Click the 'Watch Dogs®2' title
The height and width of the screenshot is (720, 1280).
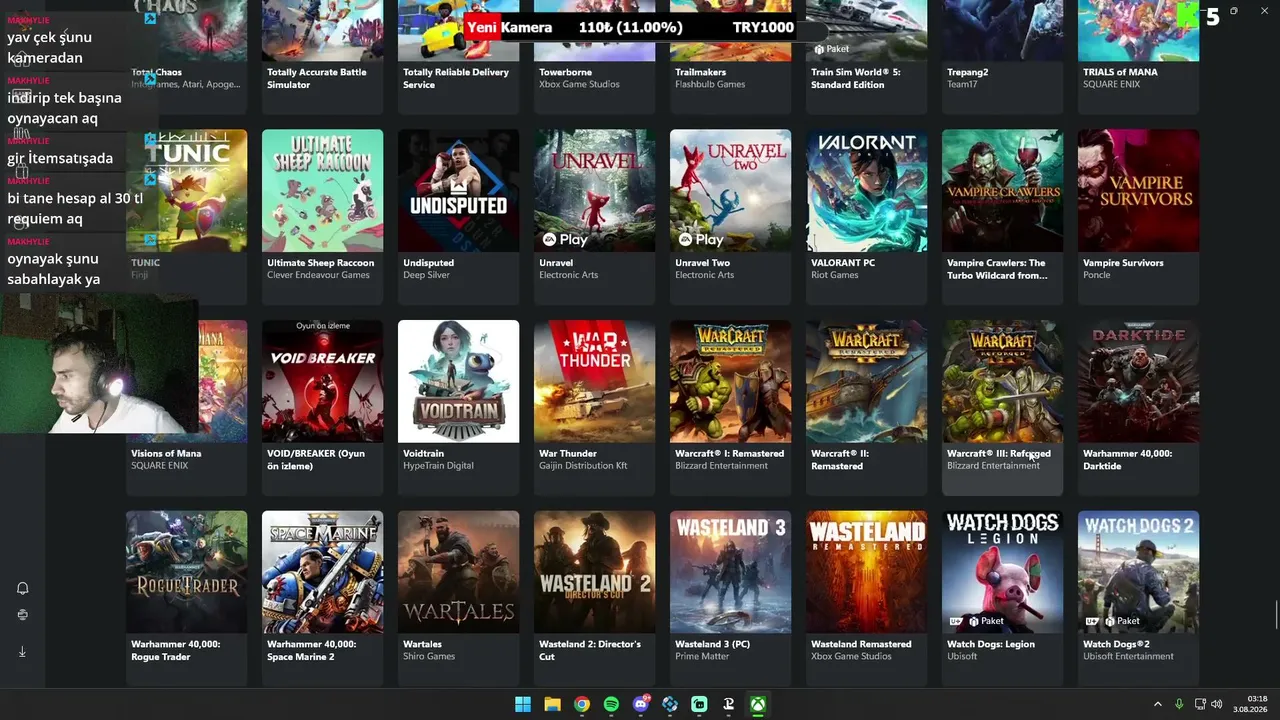point(1116,644)
